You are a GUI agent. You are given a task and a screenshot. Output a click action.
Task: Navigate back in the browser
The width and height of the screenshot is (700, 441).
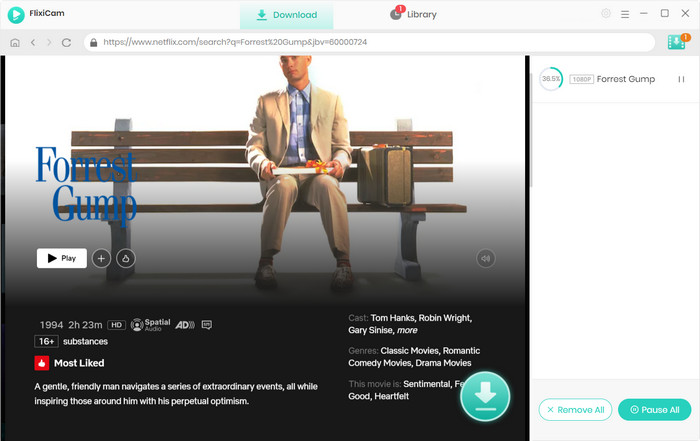(33, 42)
